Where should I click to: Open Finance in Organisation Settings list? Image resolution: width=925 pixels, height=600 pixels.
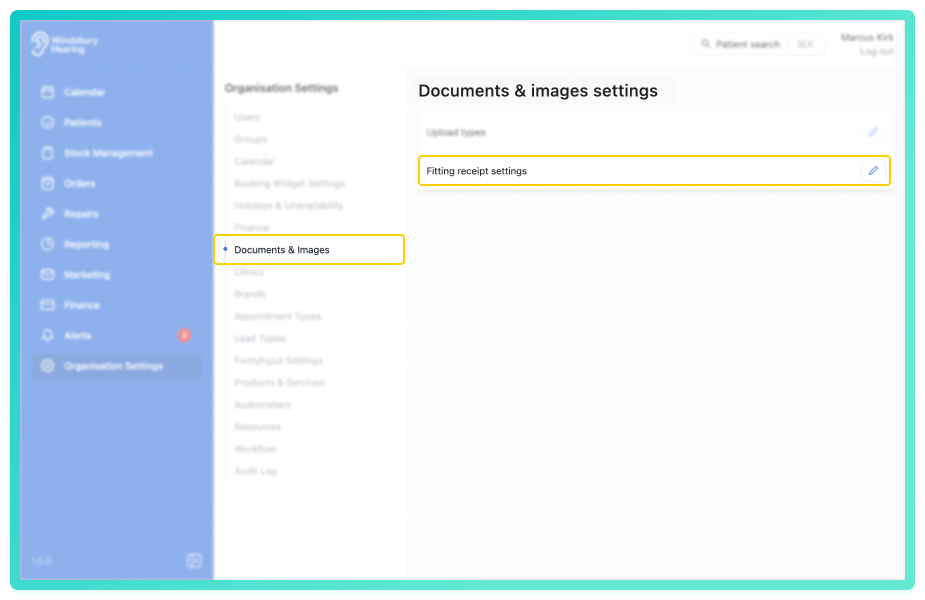click(251, 228)
